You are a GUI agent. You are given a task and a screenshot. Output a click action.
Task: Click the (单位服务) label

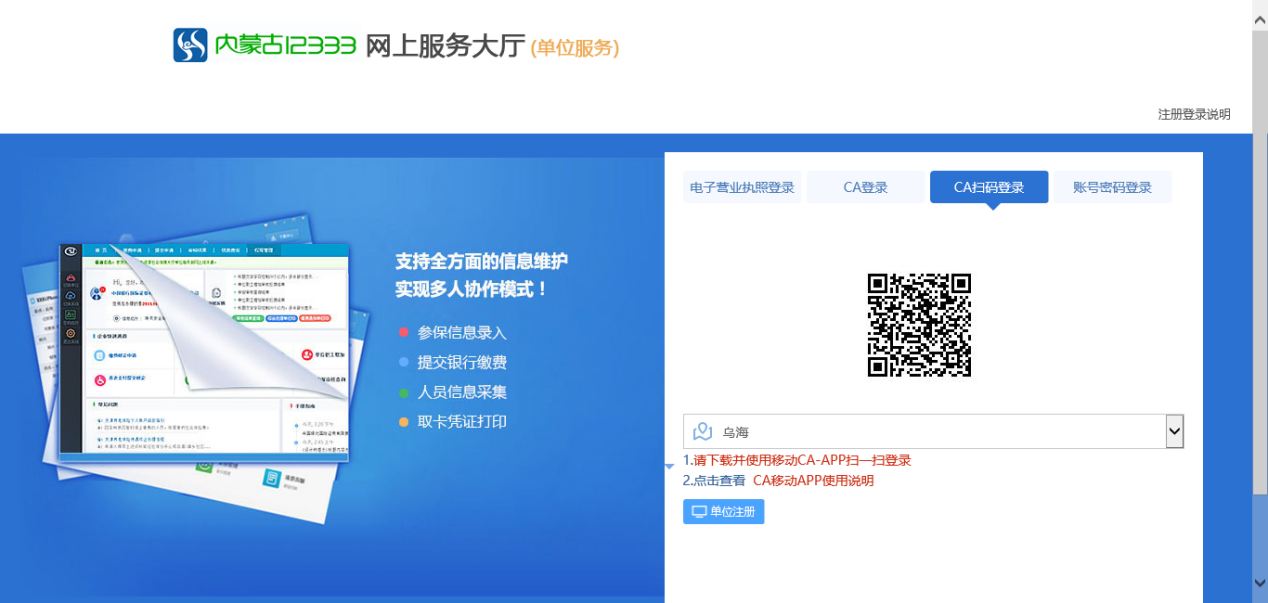pos(575,48)
